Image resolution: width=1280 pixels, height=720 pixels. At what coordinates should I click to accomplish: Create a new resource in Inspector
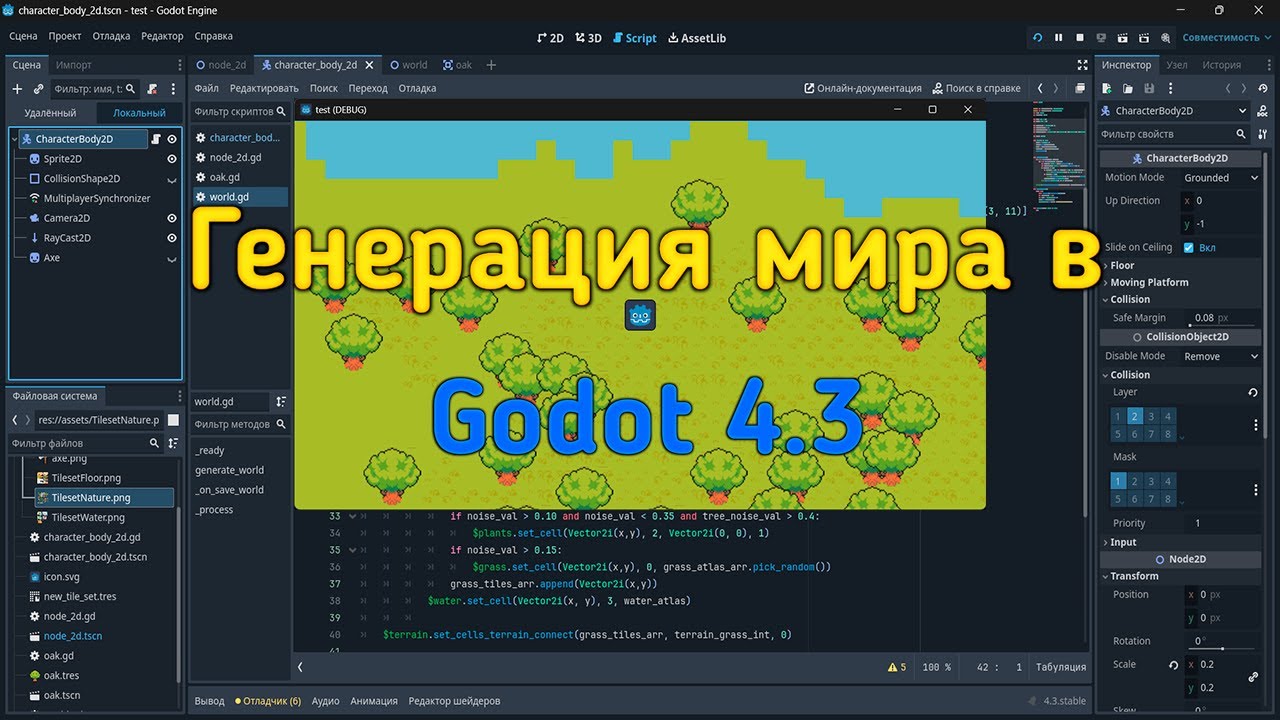point(1108,89)
